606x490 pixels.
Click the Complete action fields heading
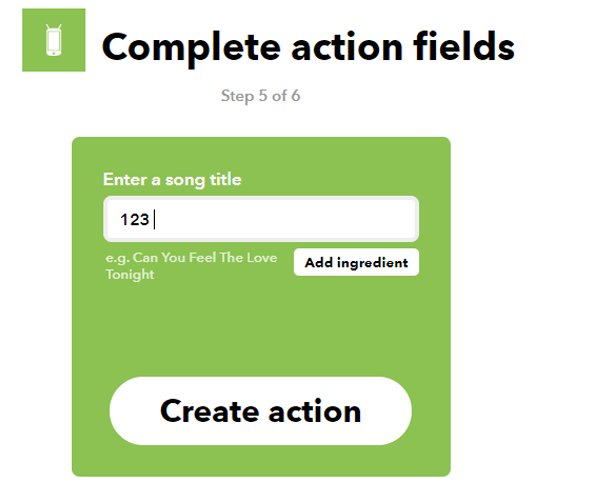308,46
